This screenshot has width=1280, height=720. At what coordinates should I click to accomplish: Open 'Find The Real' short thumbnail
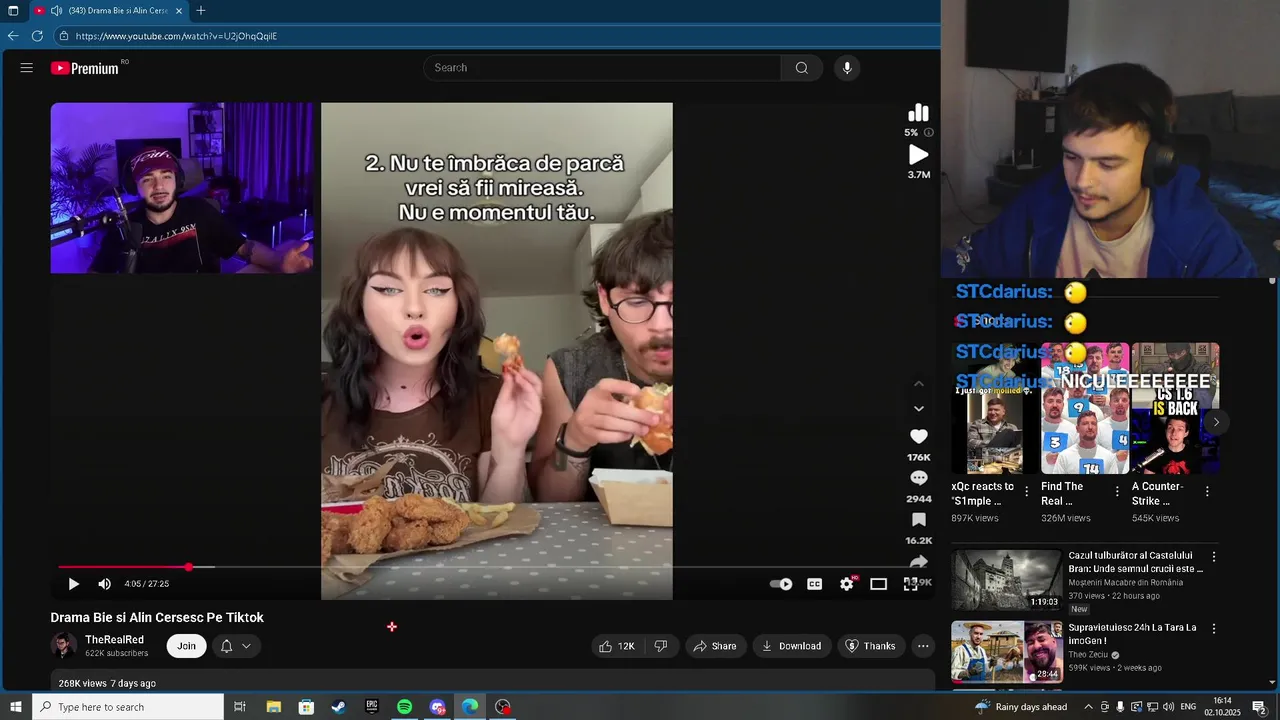click(x=1084, y=408)
